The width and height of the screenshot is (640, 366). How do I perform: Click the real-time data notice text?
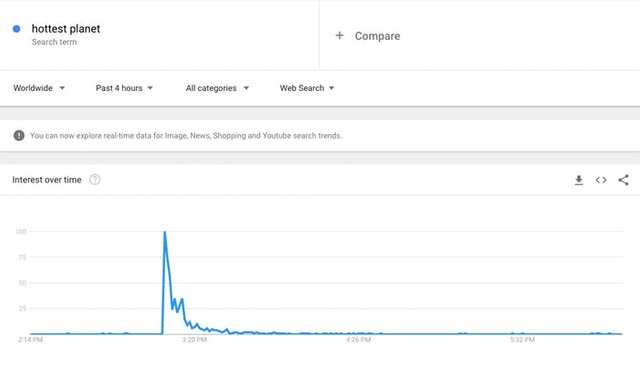(x=186, y=135)
